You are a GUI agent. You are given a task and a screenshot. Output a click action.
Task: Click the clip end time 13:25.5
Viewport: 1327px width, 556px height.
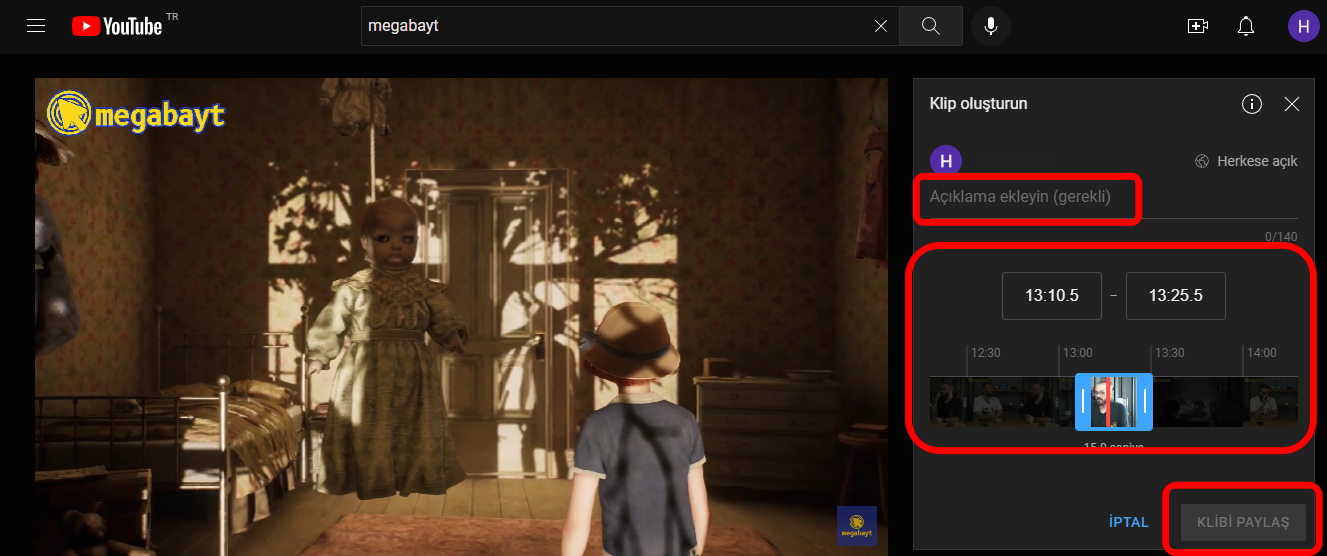(1175, 296)
